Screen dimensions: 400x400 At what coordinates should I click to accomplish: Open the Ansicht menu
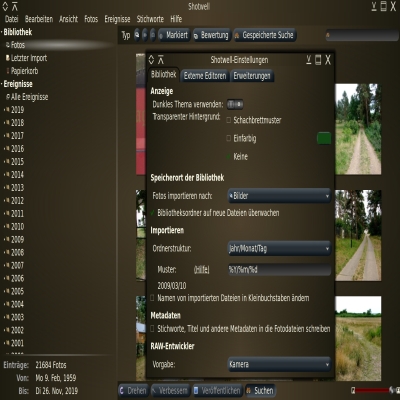click(68, 19)
